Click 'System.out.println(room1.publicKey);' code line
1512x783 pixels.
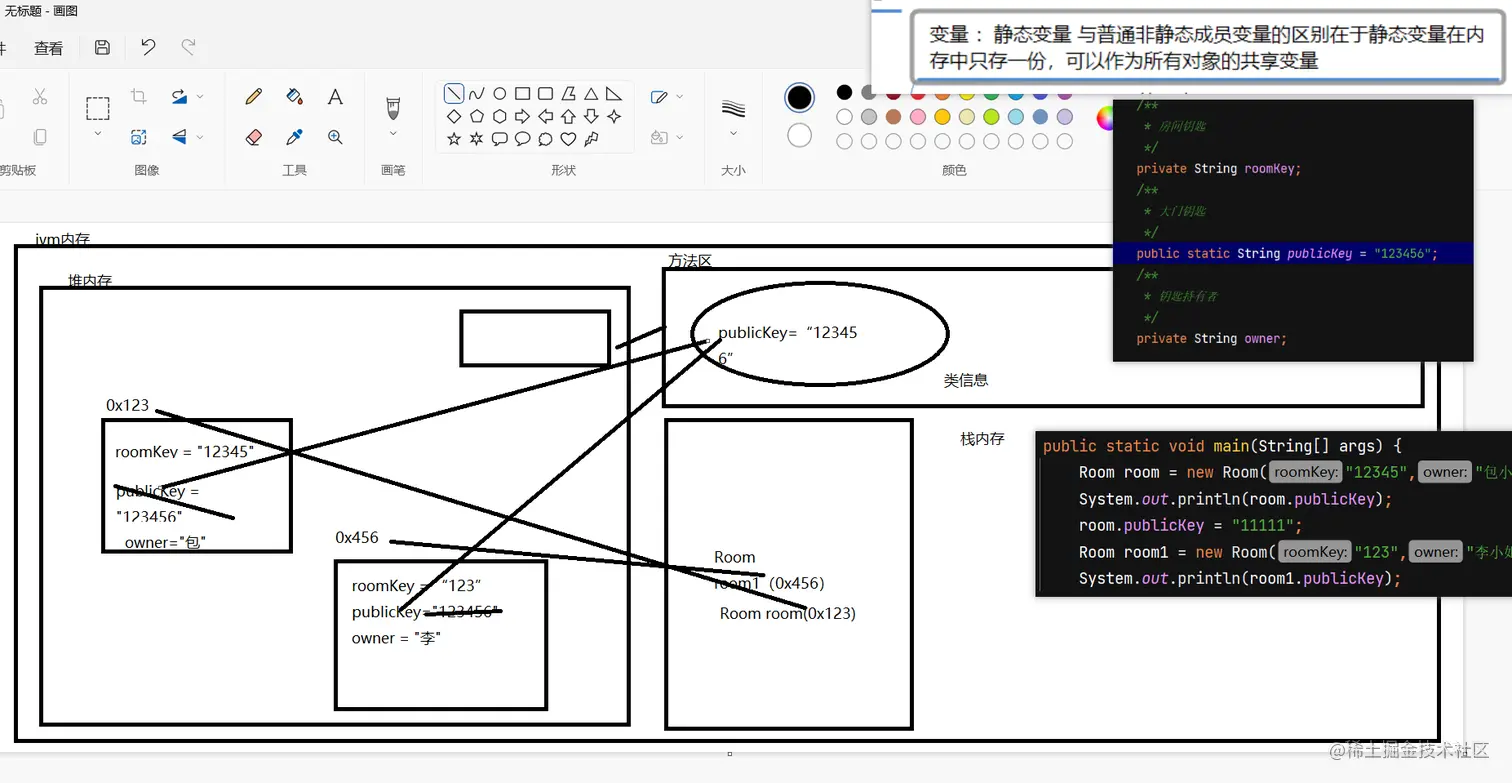tap(1240, 578)
